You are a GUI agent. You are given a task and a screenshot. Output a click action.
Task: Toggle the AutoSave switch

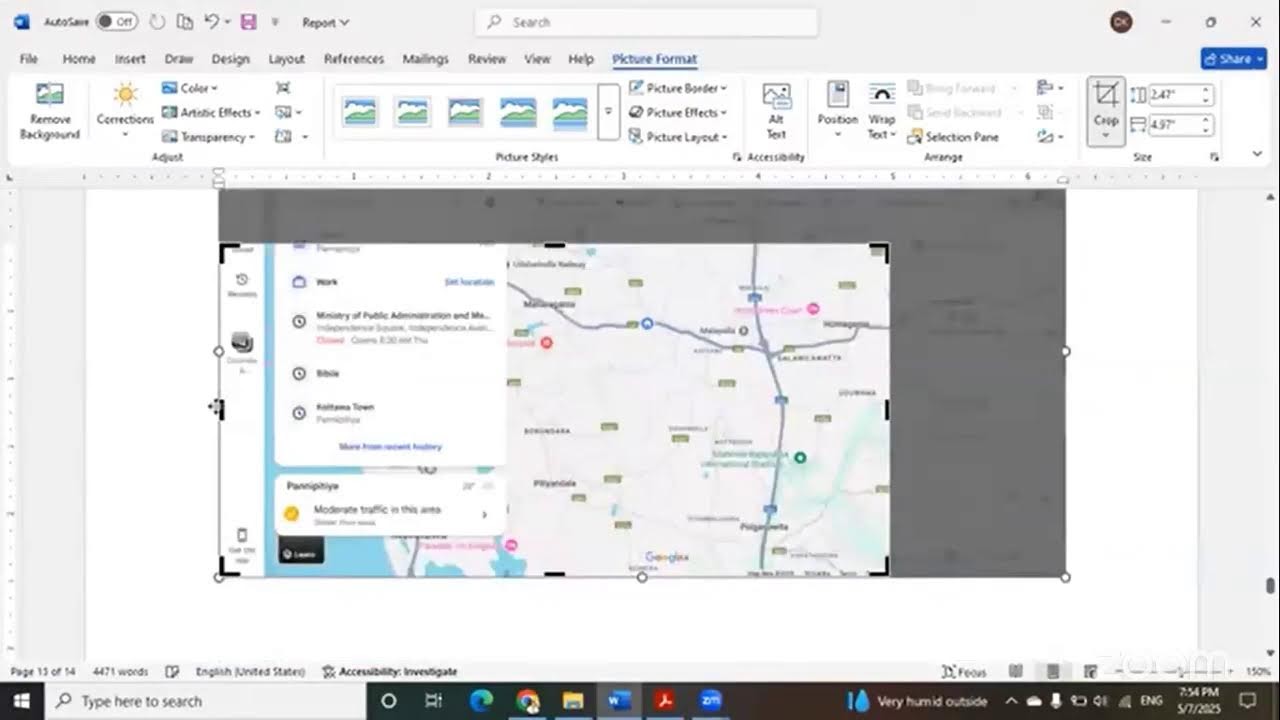click(x=117, y=22)
